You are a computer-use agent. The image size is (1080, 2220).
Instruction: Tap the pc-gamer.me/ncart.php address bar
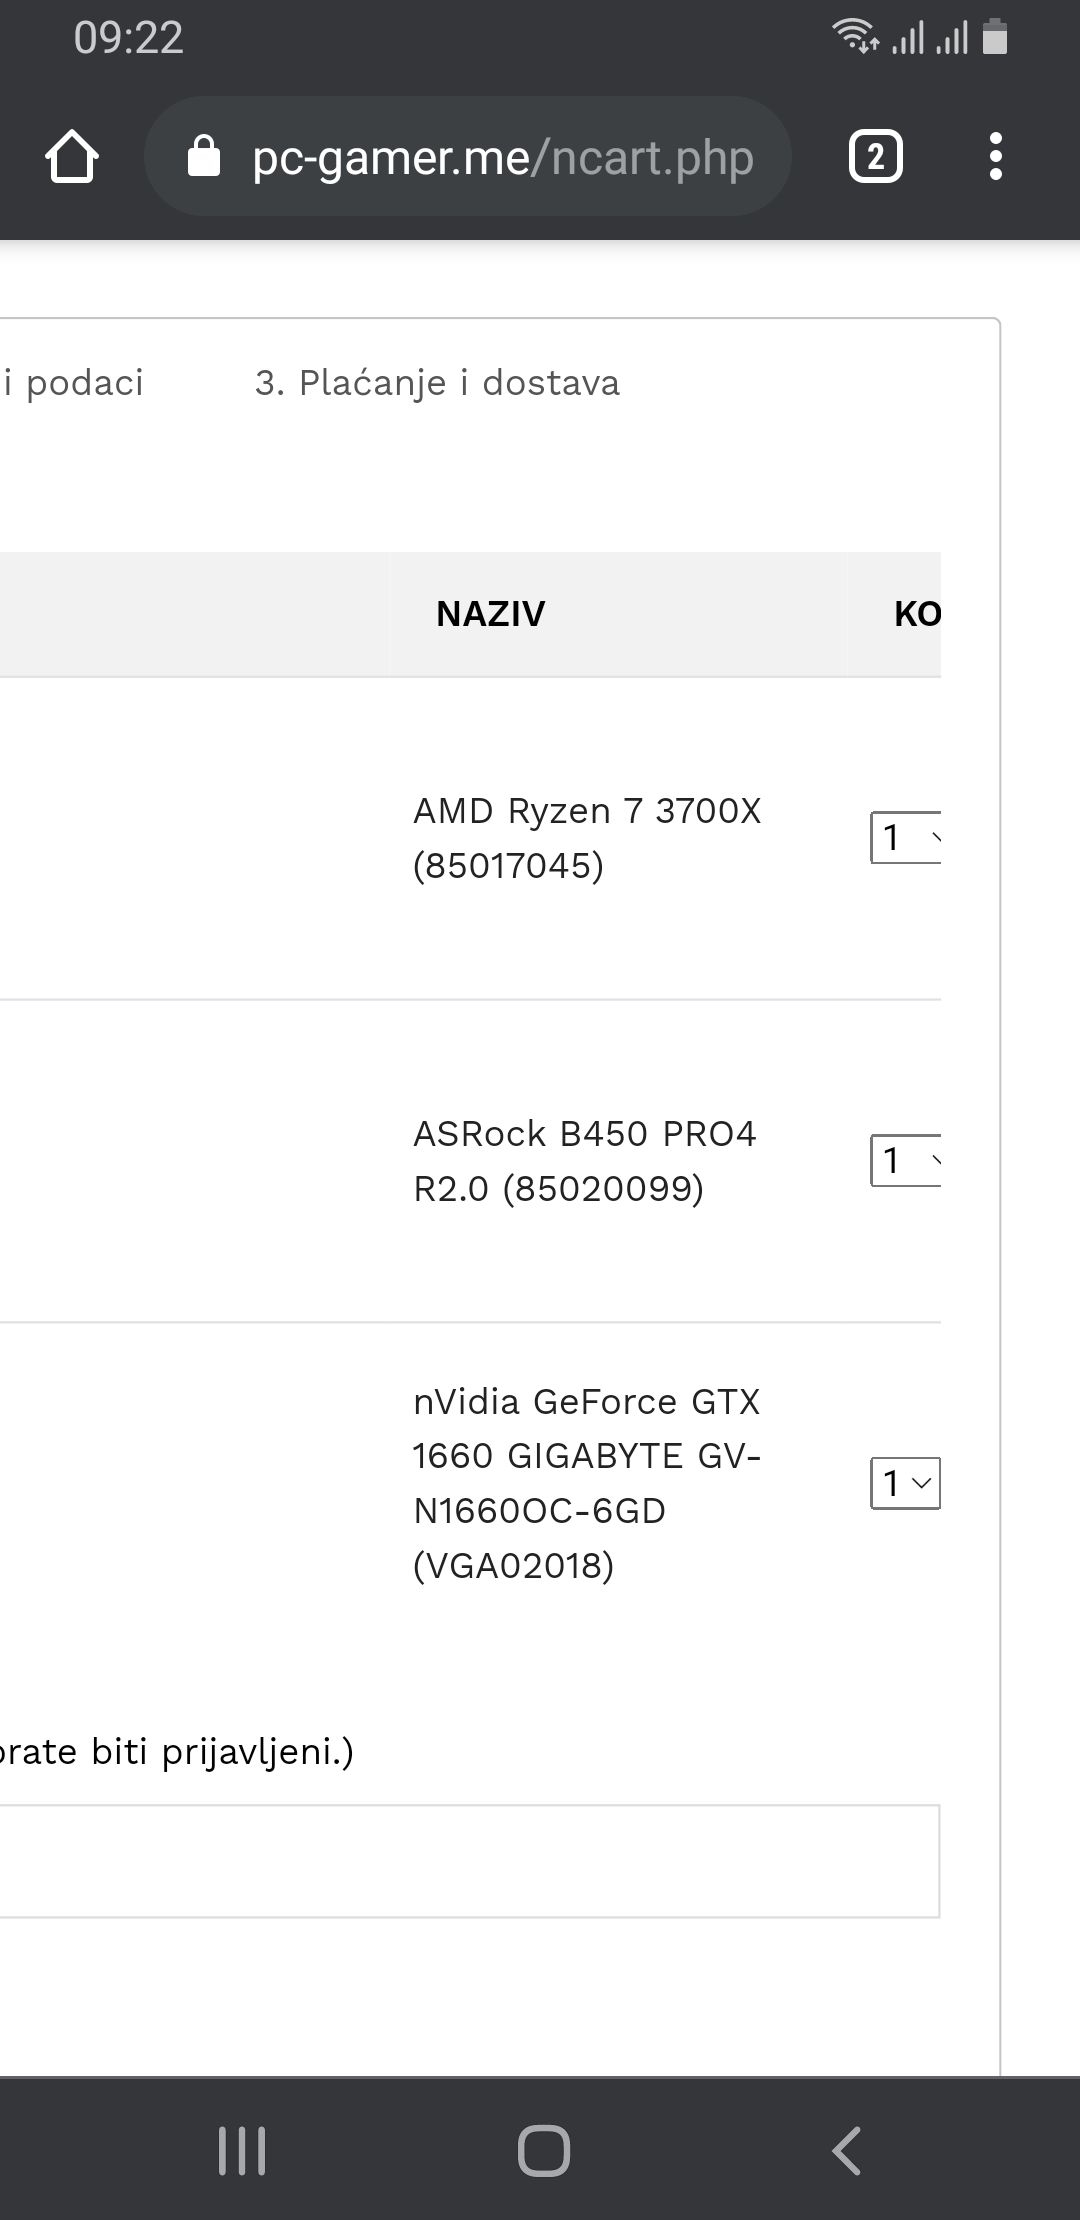point(468,156)
